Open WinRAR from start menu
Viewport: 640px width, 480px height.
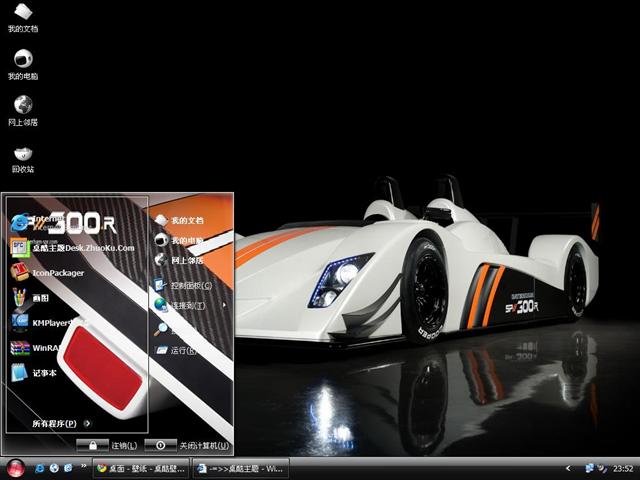click(37, 348)
